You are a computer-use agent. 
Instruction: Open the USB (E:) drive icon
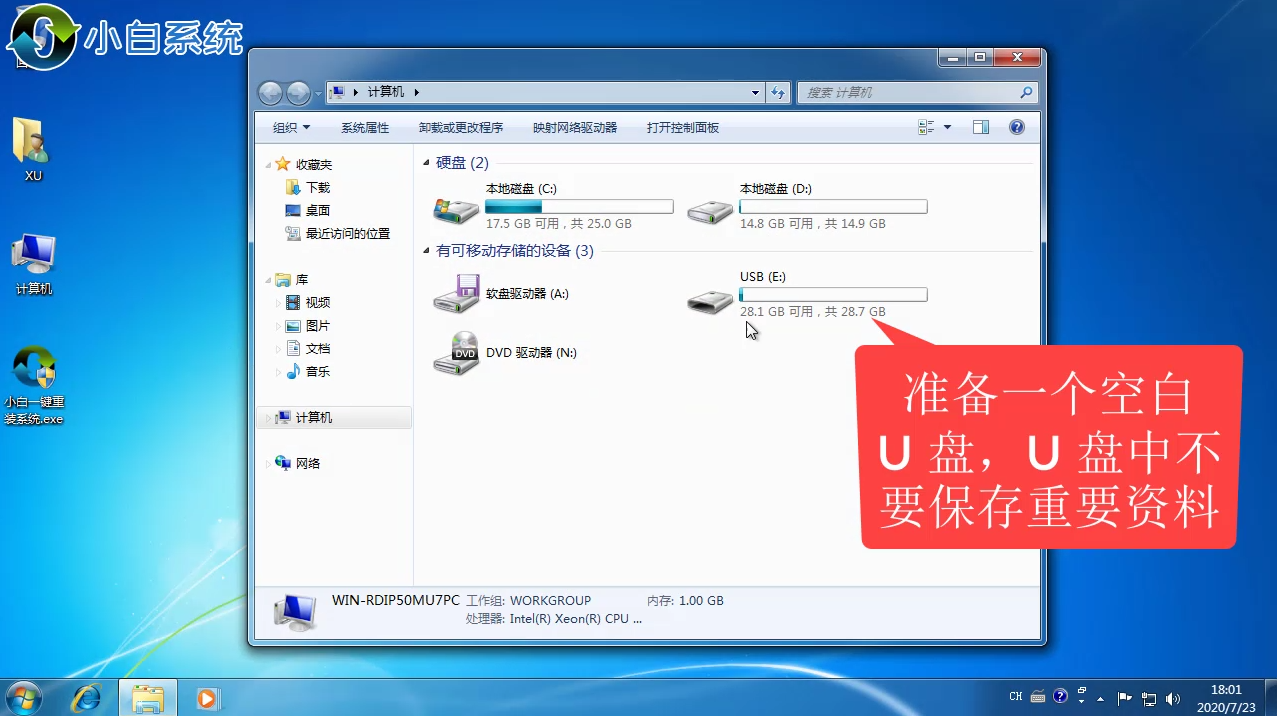point(711,299)
